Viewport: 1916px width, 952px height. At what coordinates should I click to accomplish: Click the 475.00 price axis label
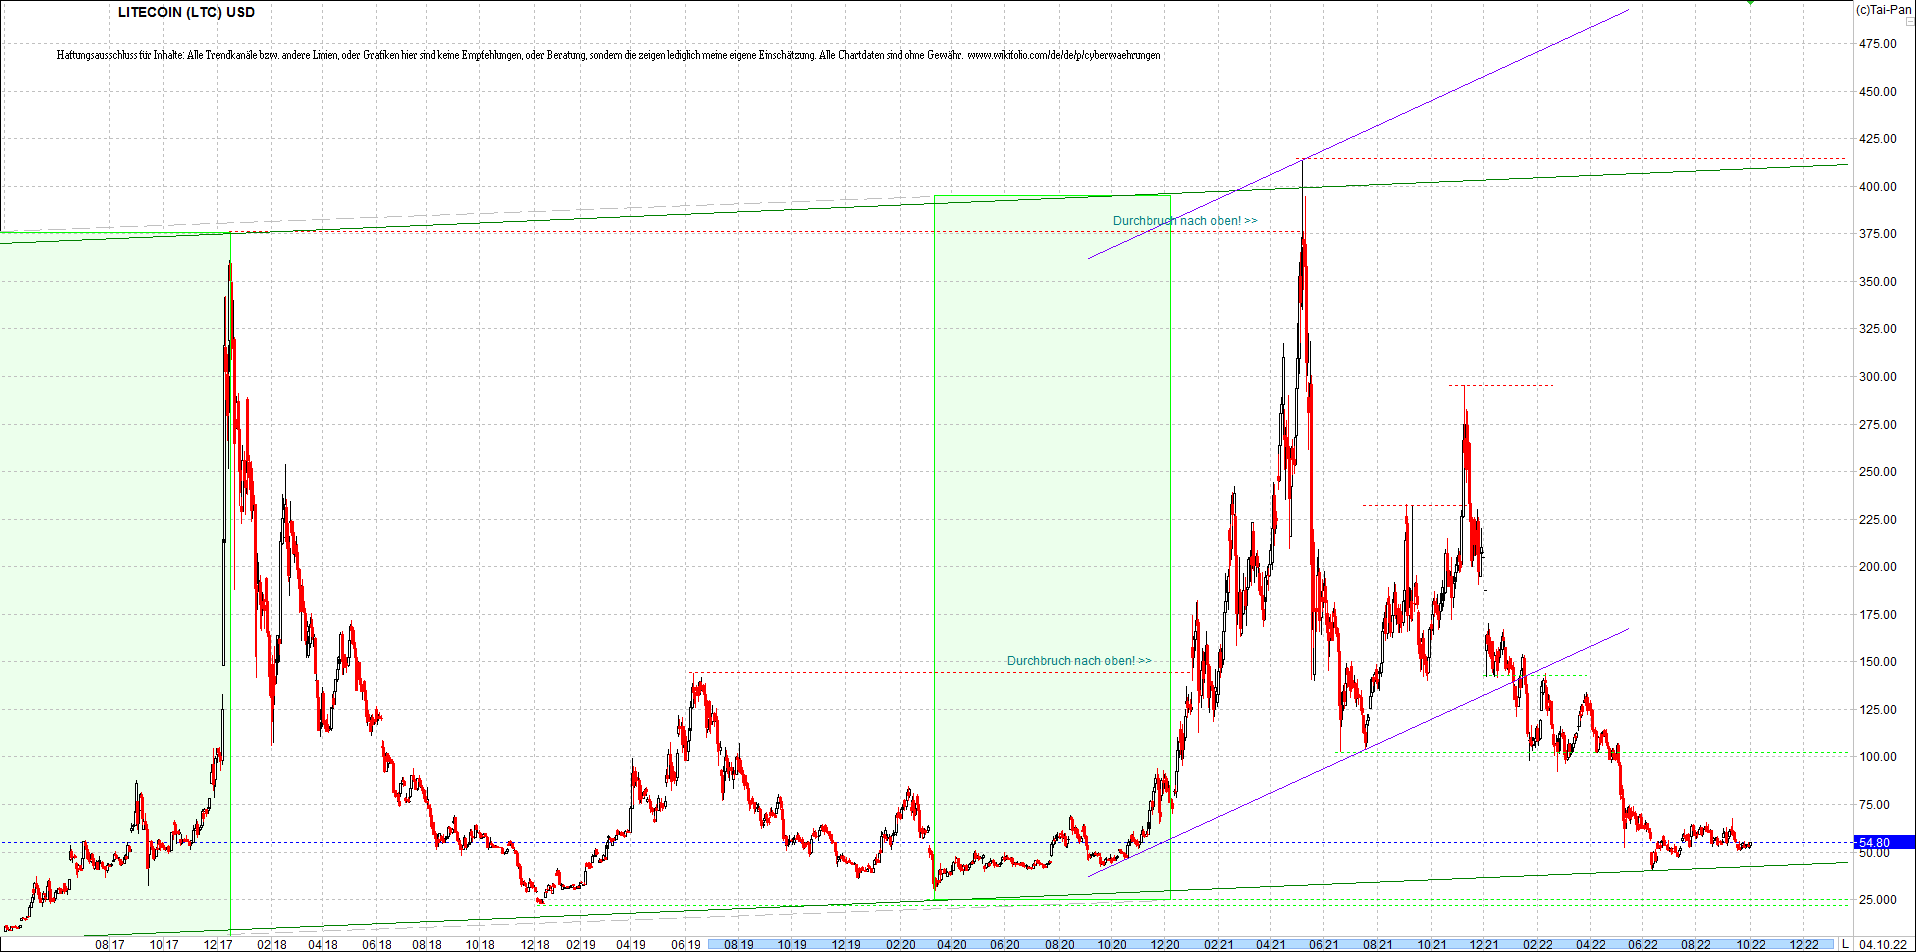[x=1877, y=44]
